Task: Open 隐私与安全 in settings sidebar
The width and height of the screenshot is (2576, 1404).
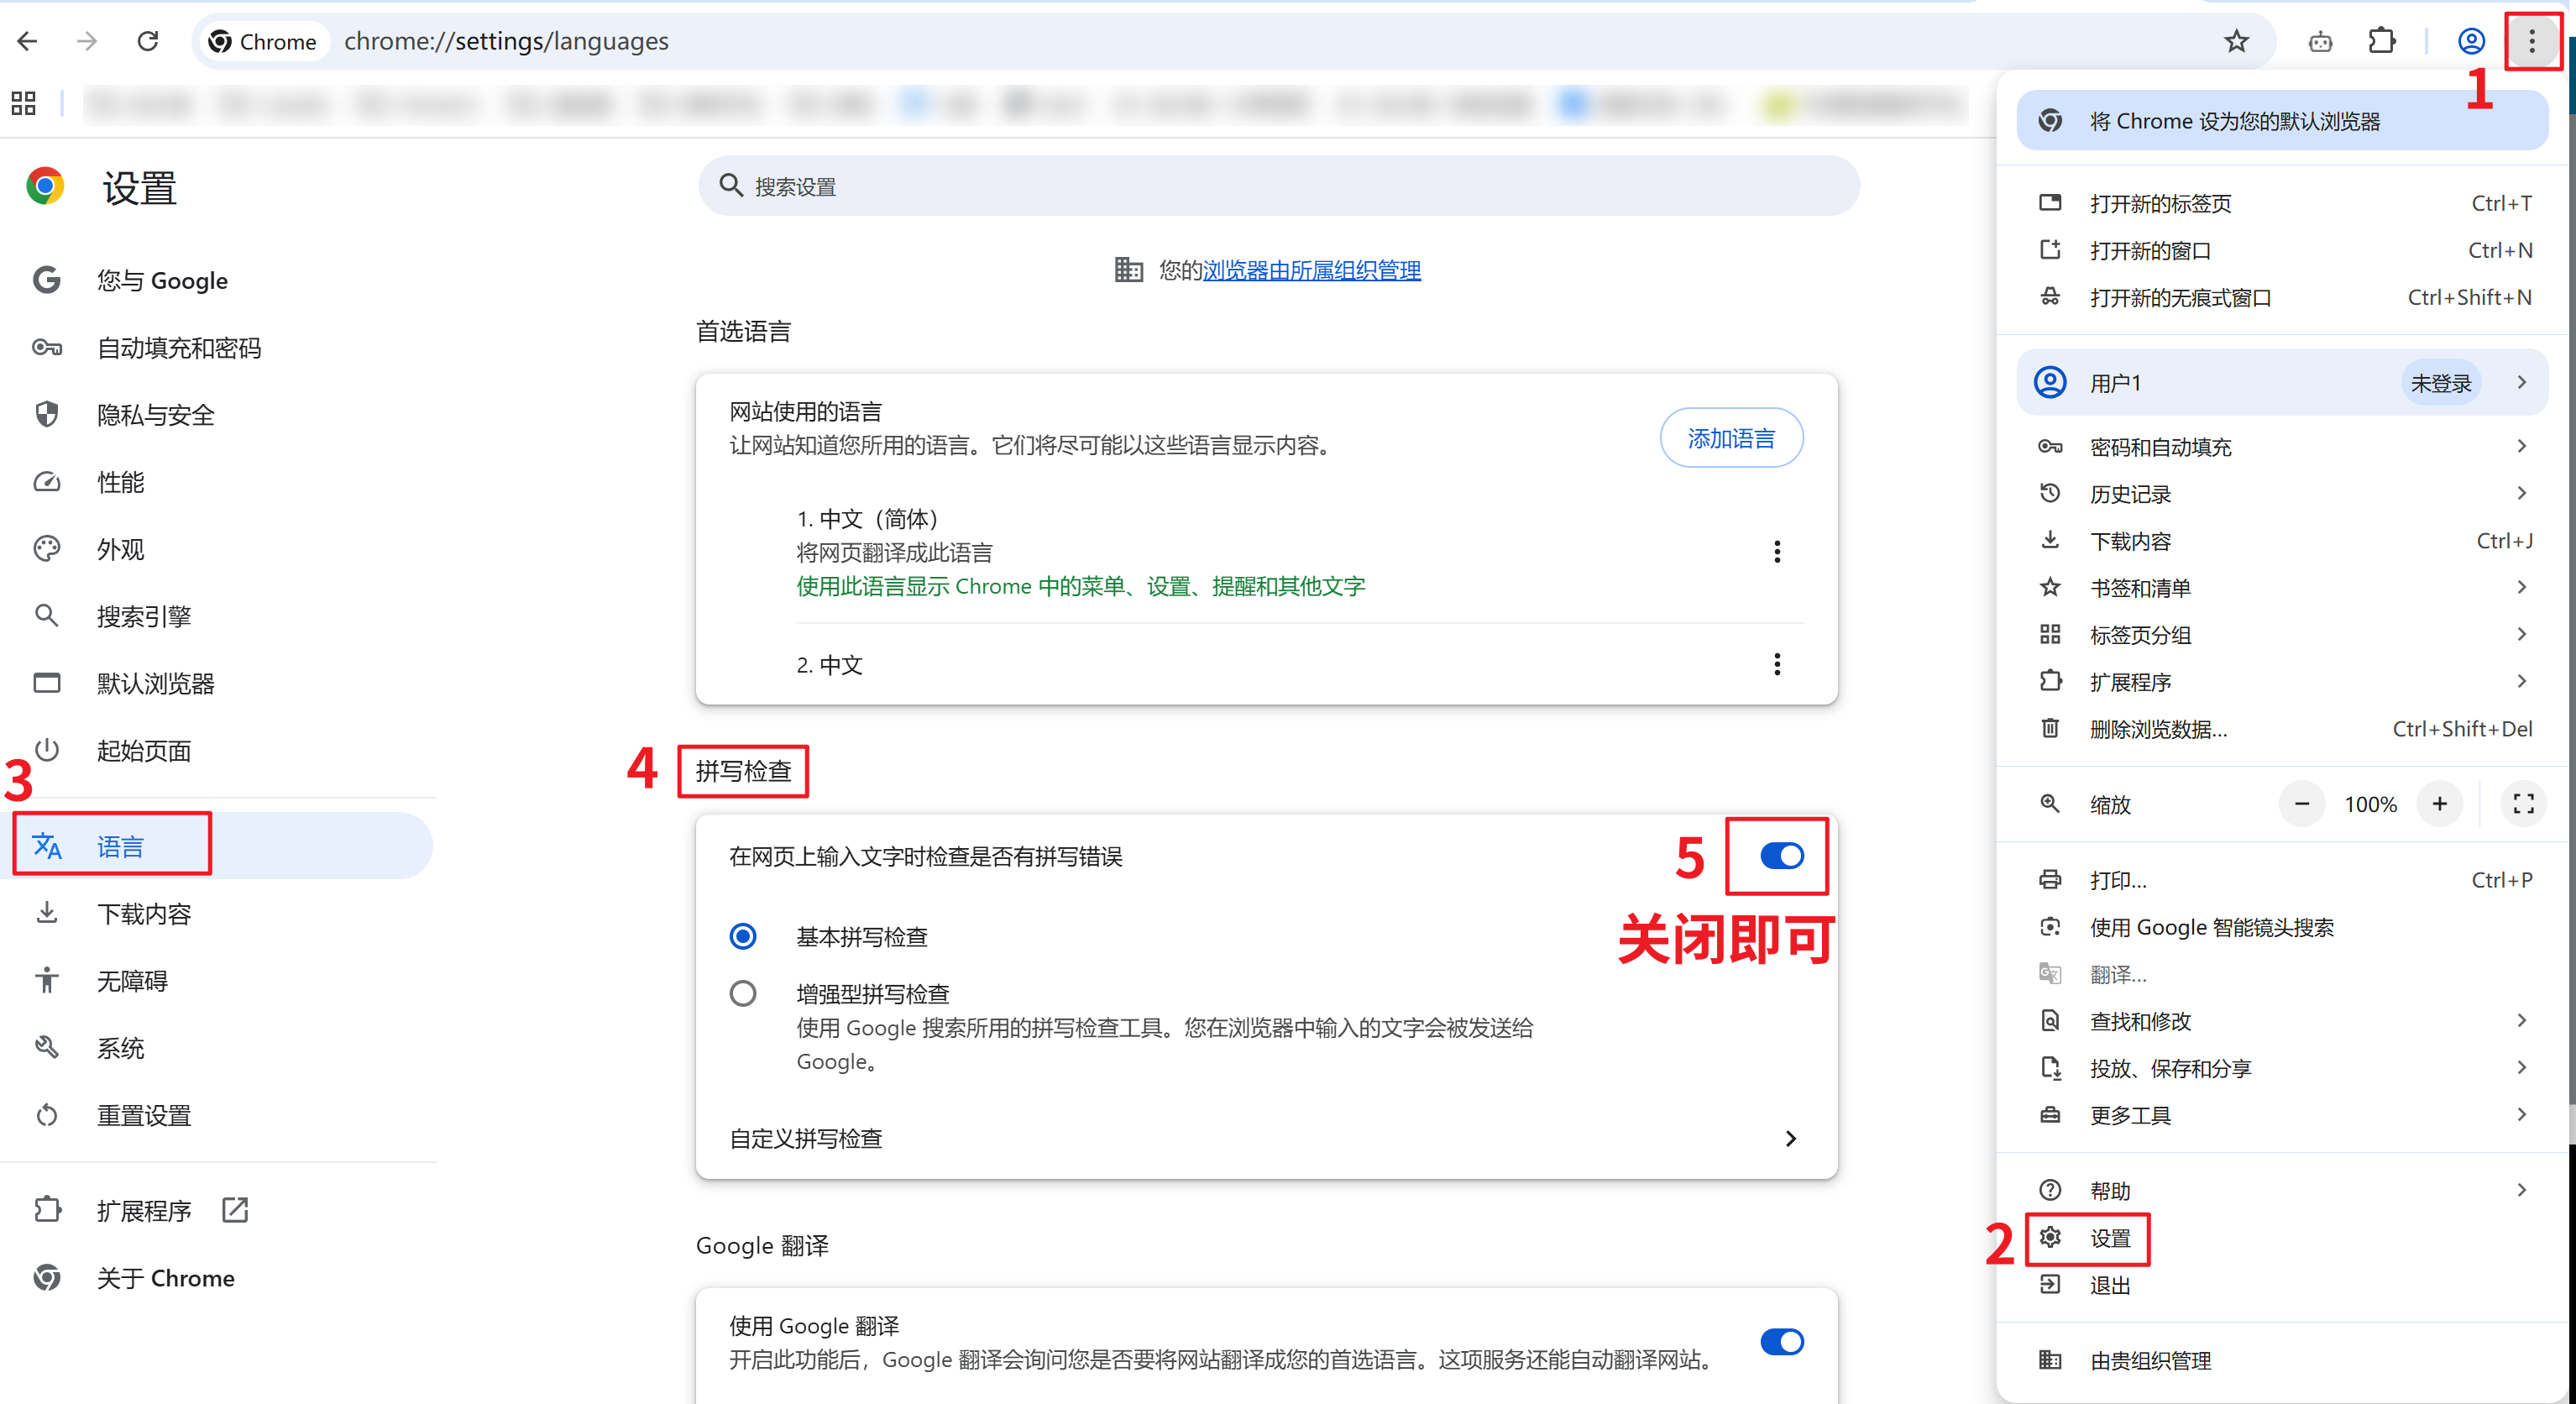Action: click(155, 415)
